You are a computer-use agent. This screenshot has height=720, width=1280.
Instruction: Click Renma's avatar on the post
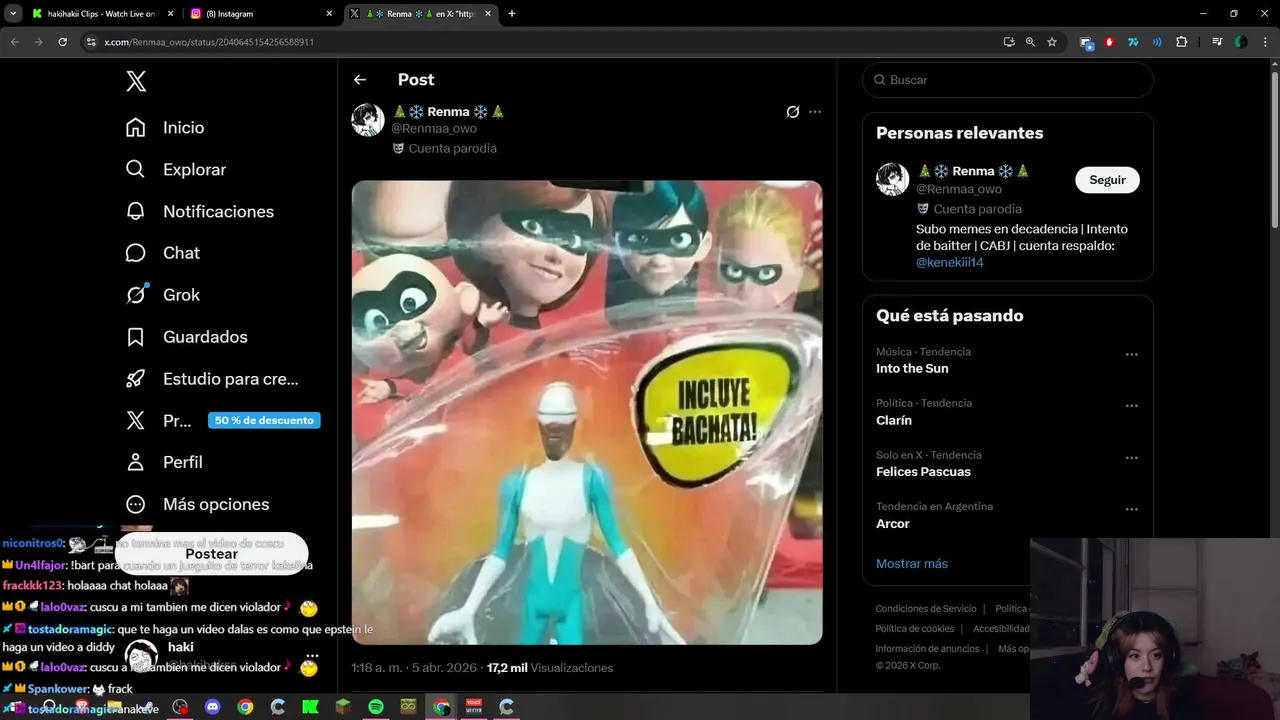tap(368, 120)
